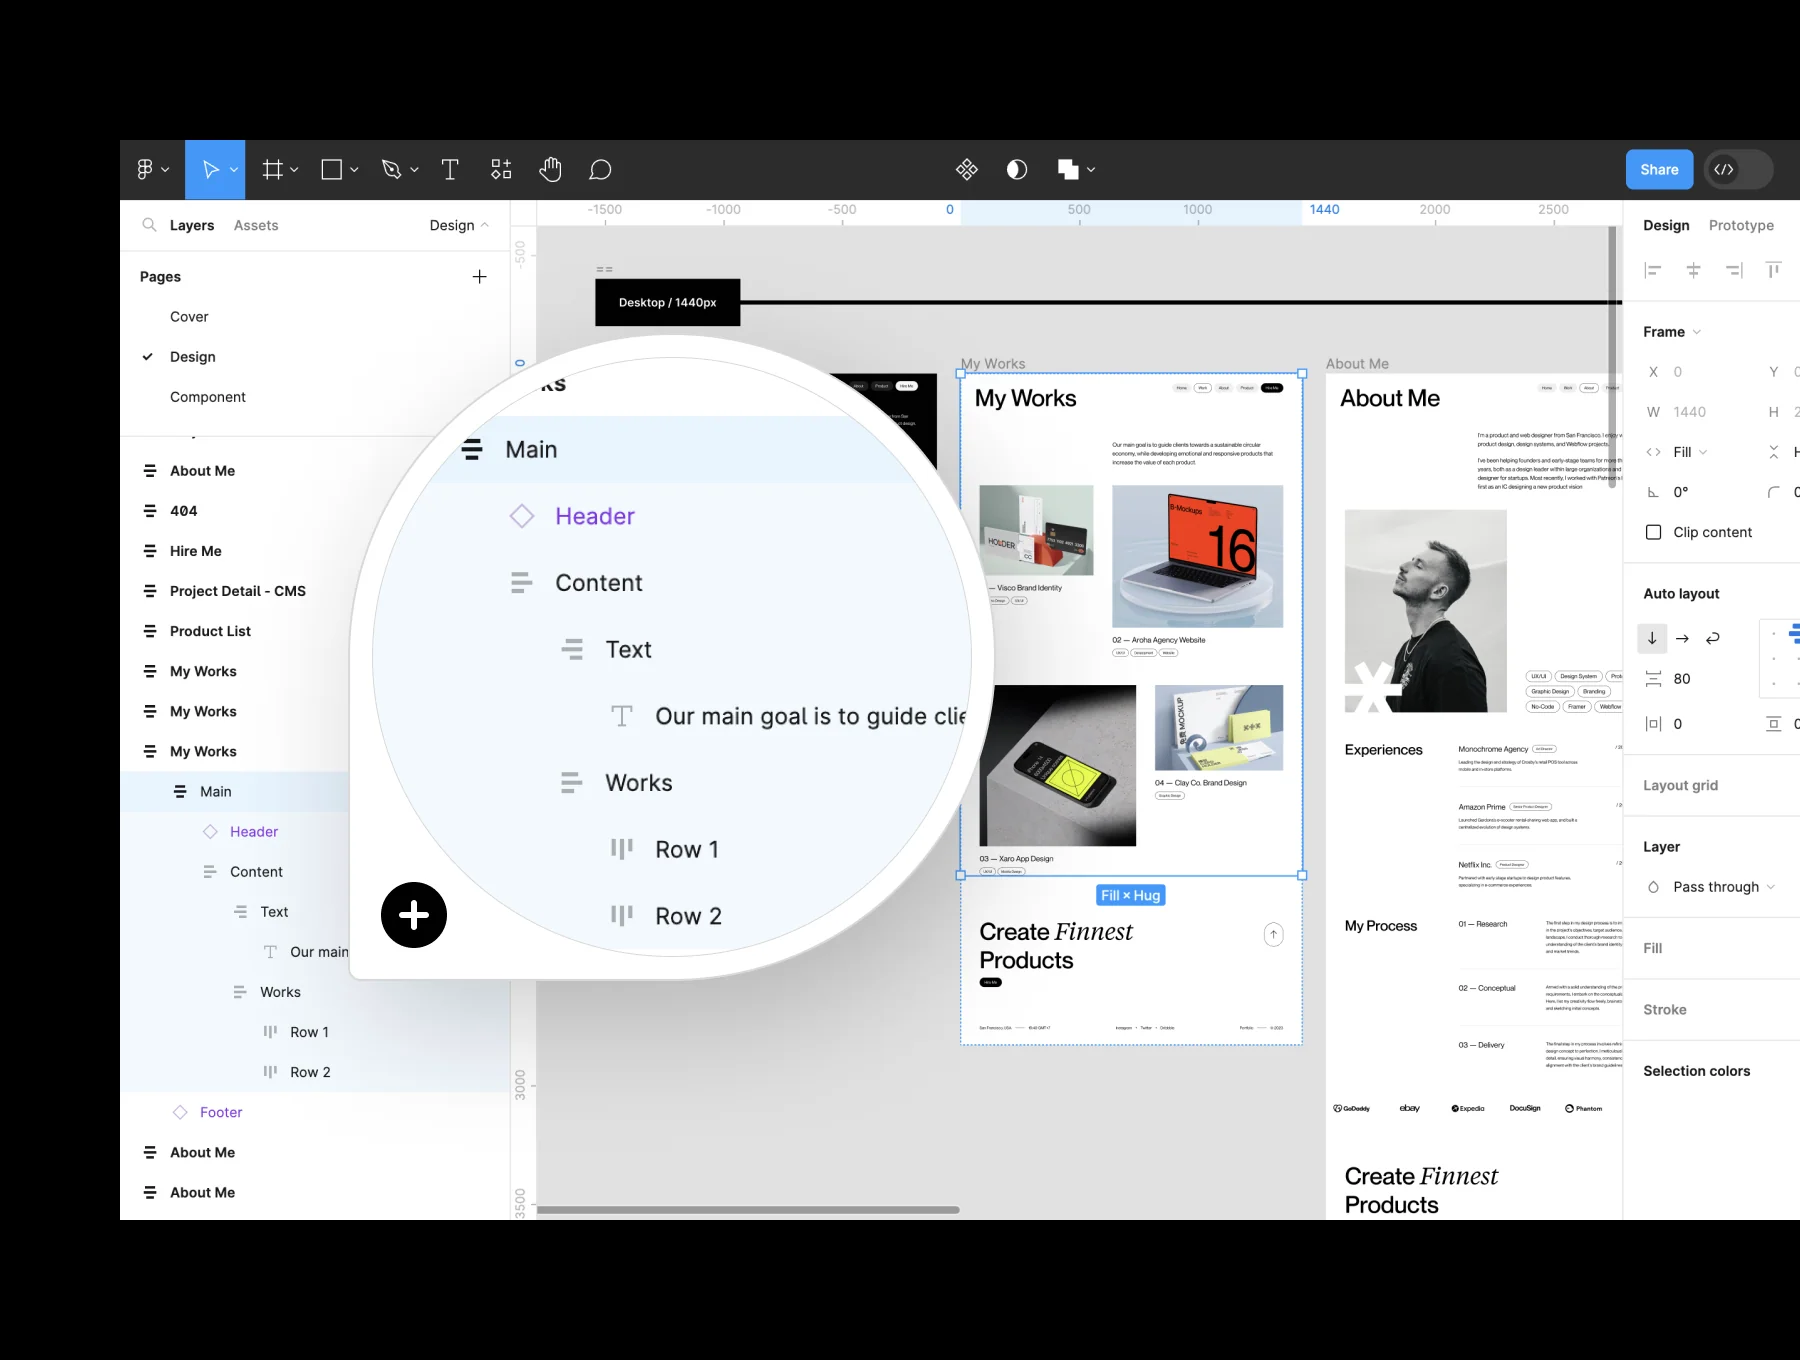Add a new page with plus icon
Viewport: 1800px width, 1360px height.
480,277
